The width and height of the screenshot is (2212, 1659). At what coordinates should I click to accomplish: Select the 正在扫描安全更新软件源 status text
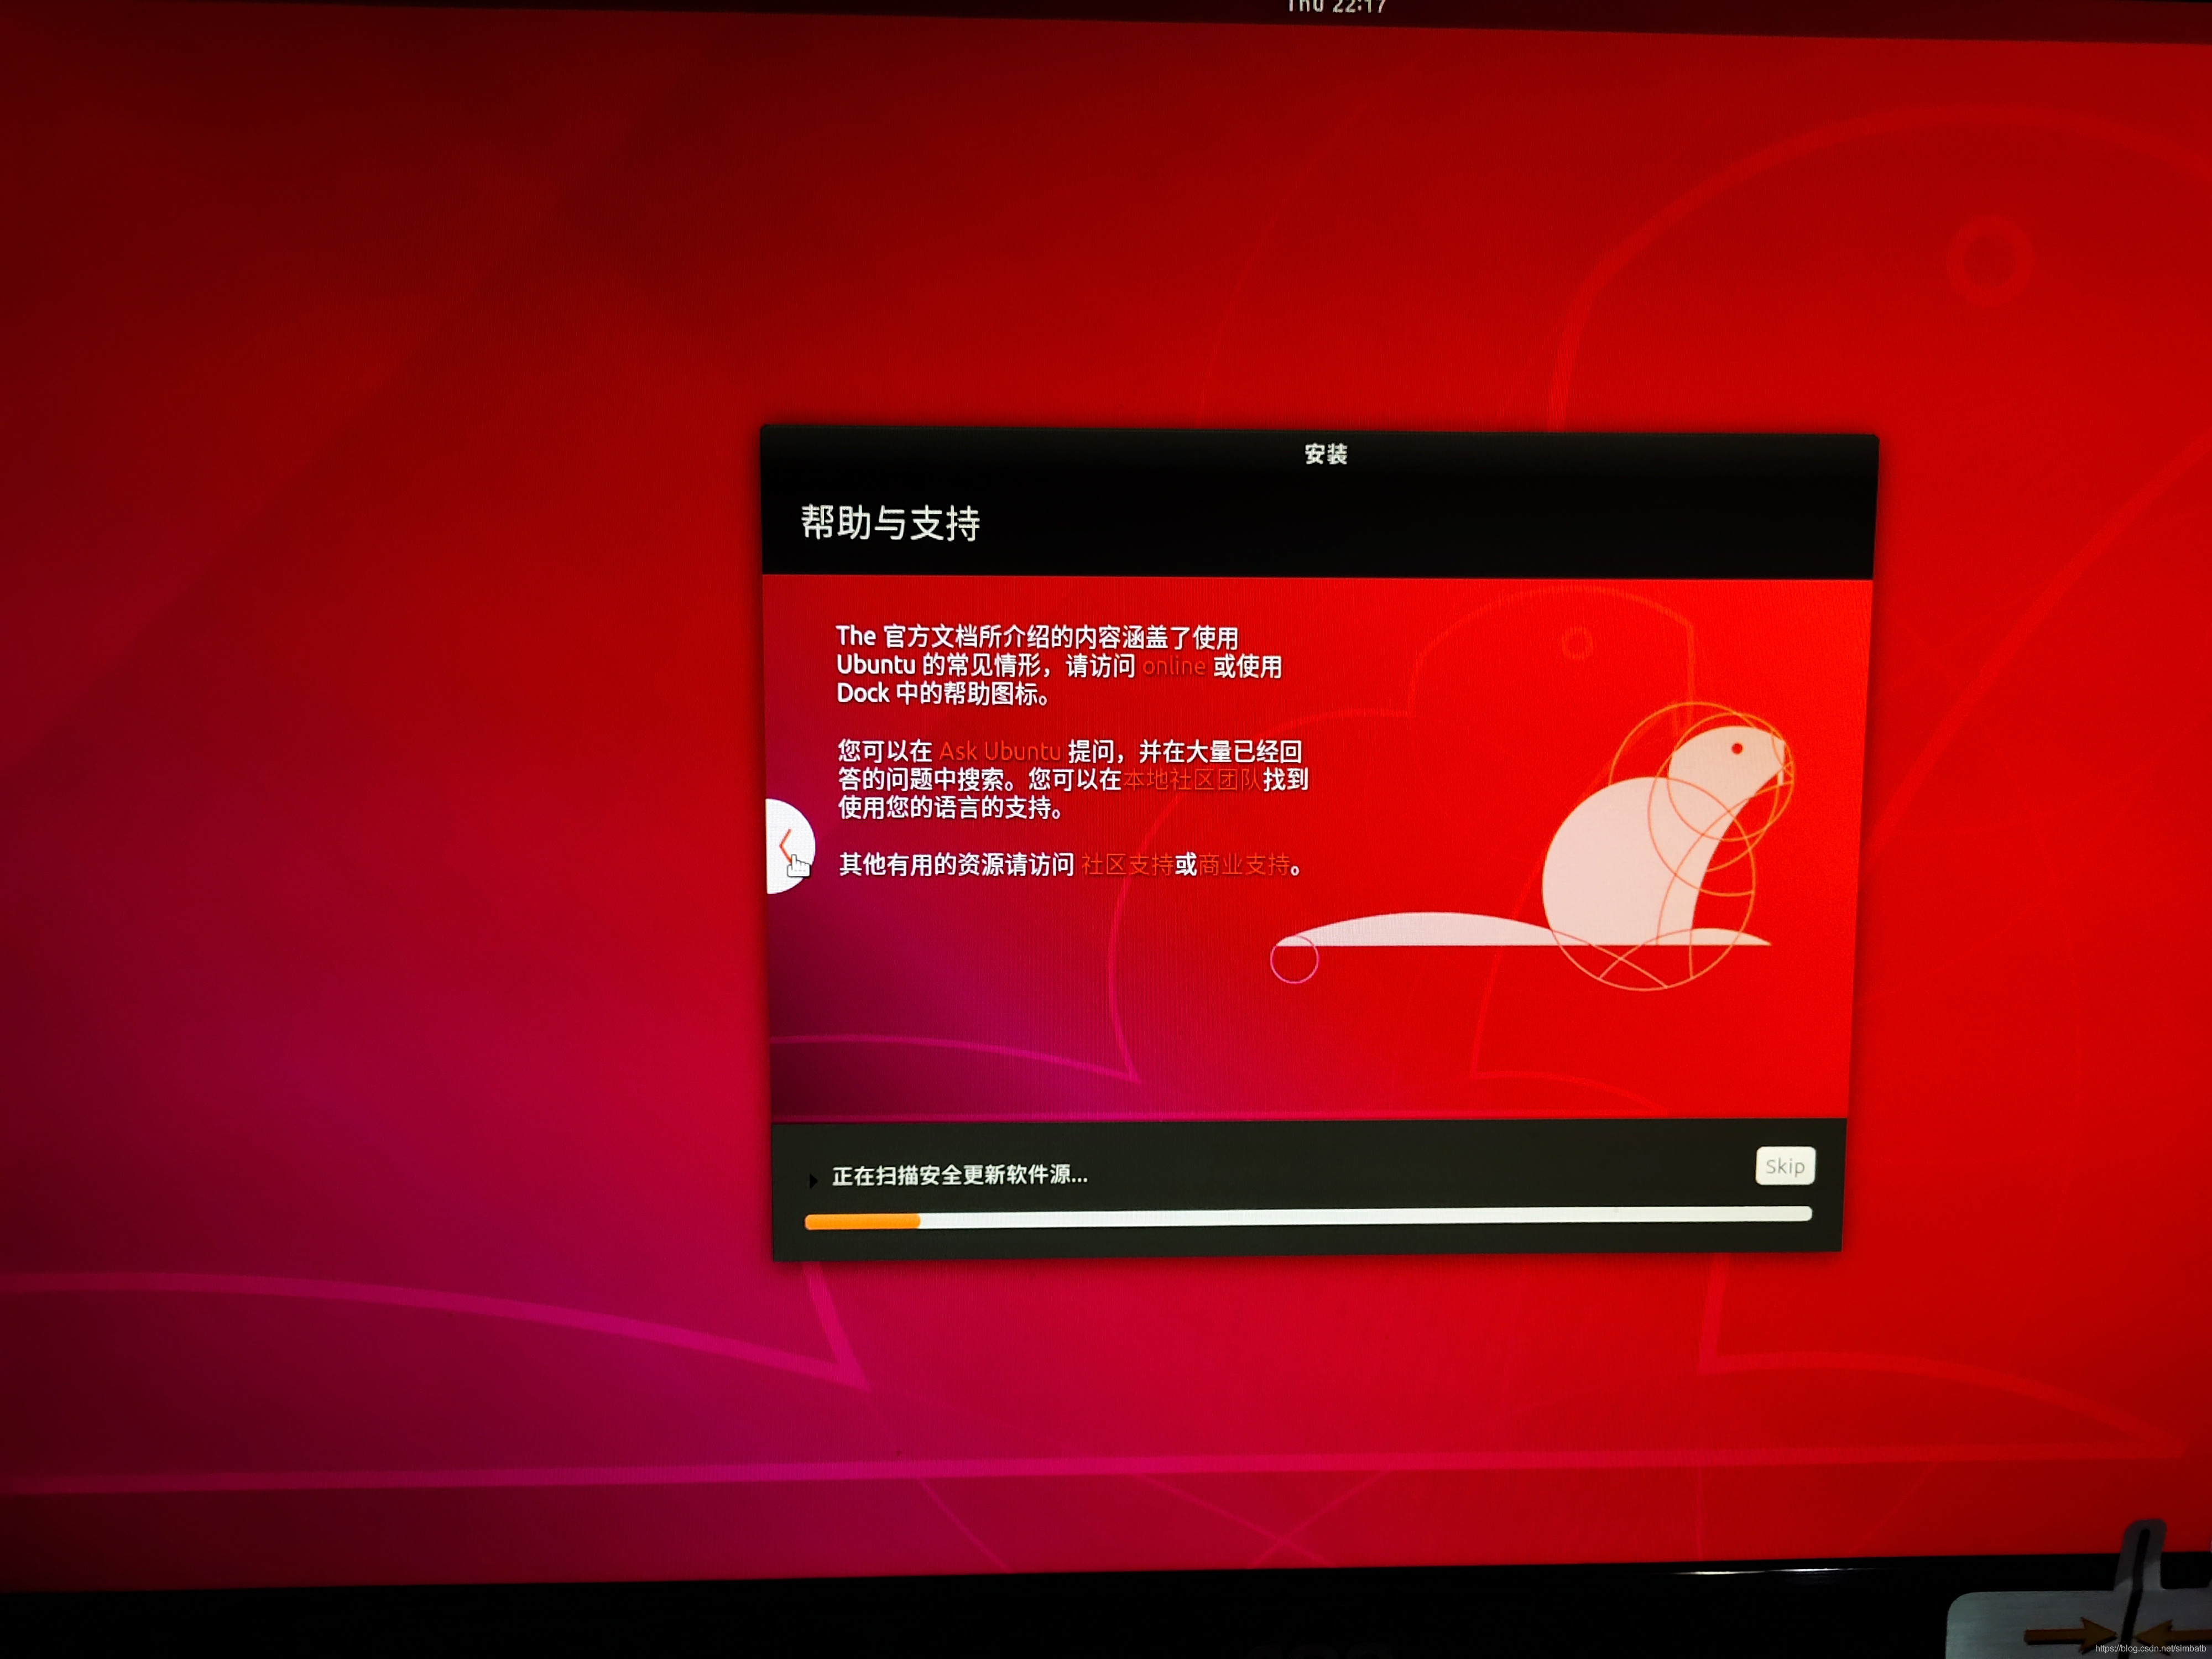[x=960, y=1175]
